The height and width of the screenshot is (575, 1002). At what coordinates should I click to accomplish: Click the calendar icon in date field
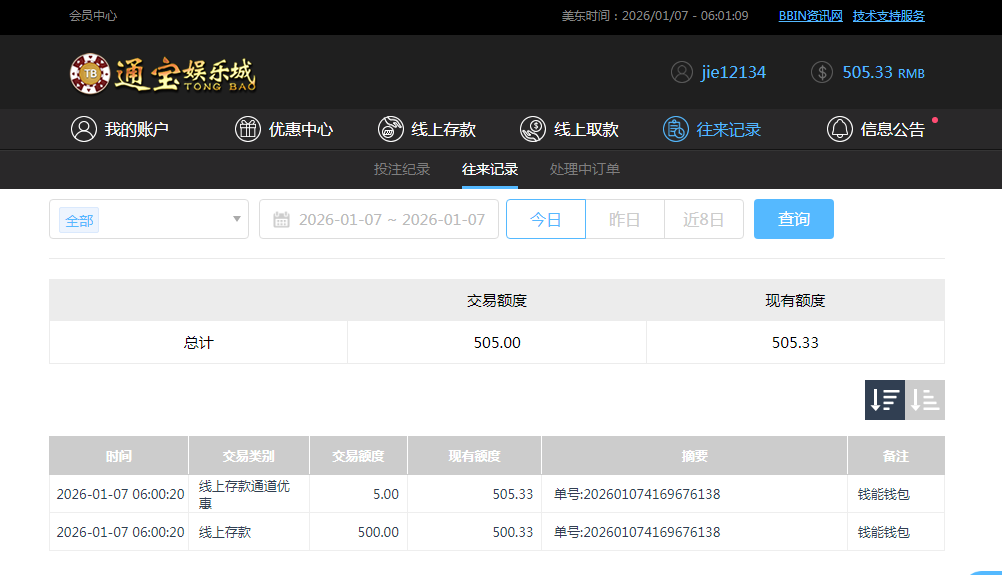pos(281,220)
